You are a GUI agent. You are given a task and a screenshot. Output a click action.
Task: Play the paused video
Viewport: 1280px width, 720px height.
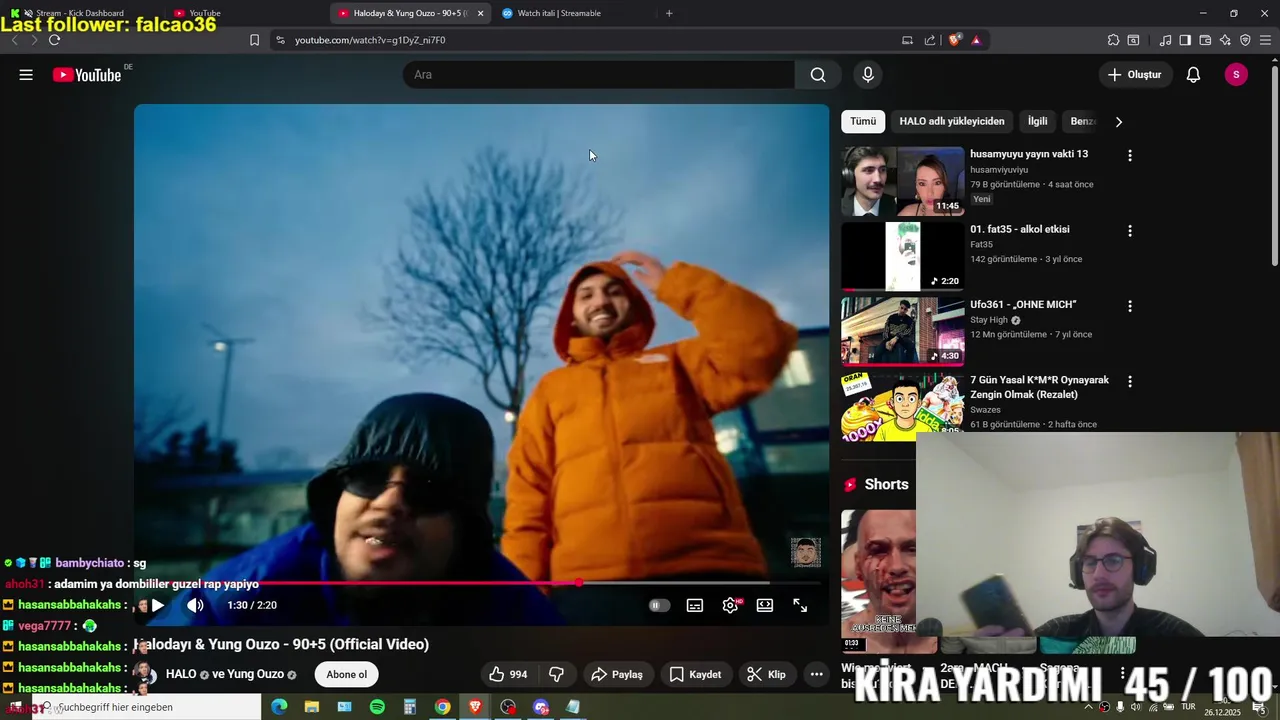[x=157, y=605]
